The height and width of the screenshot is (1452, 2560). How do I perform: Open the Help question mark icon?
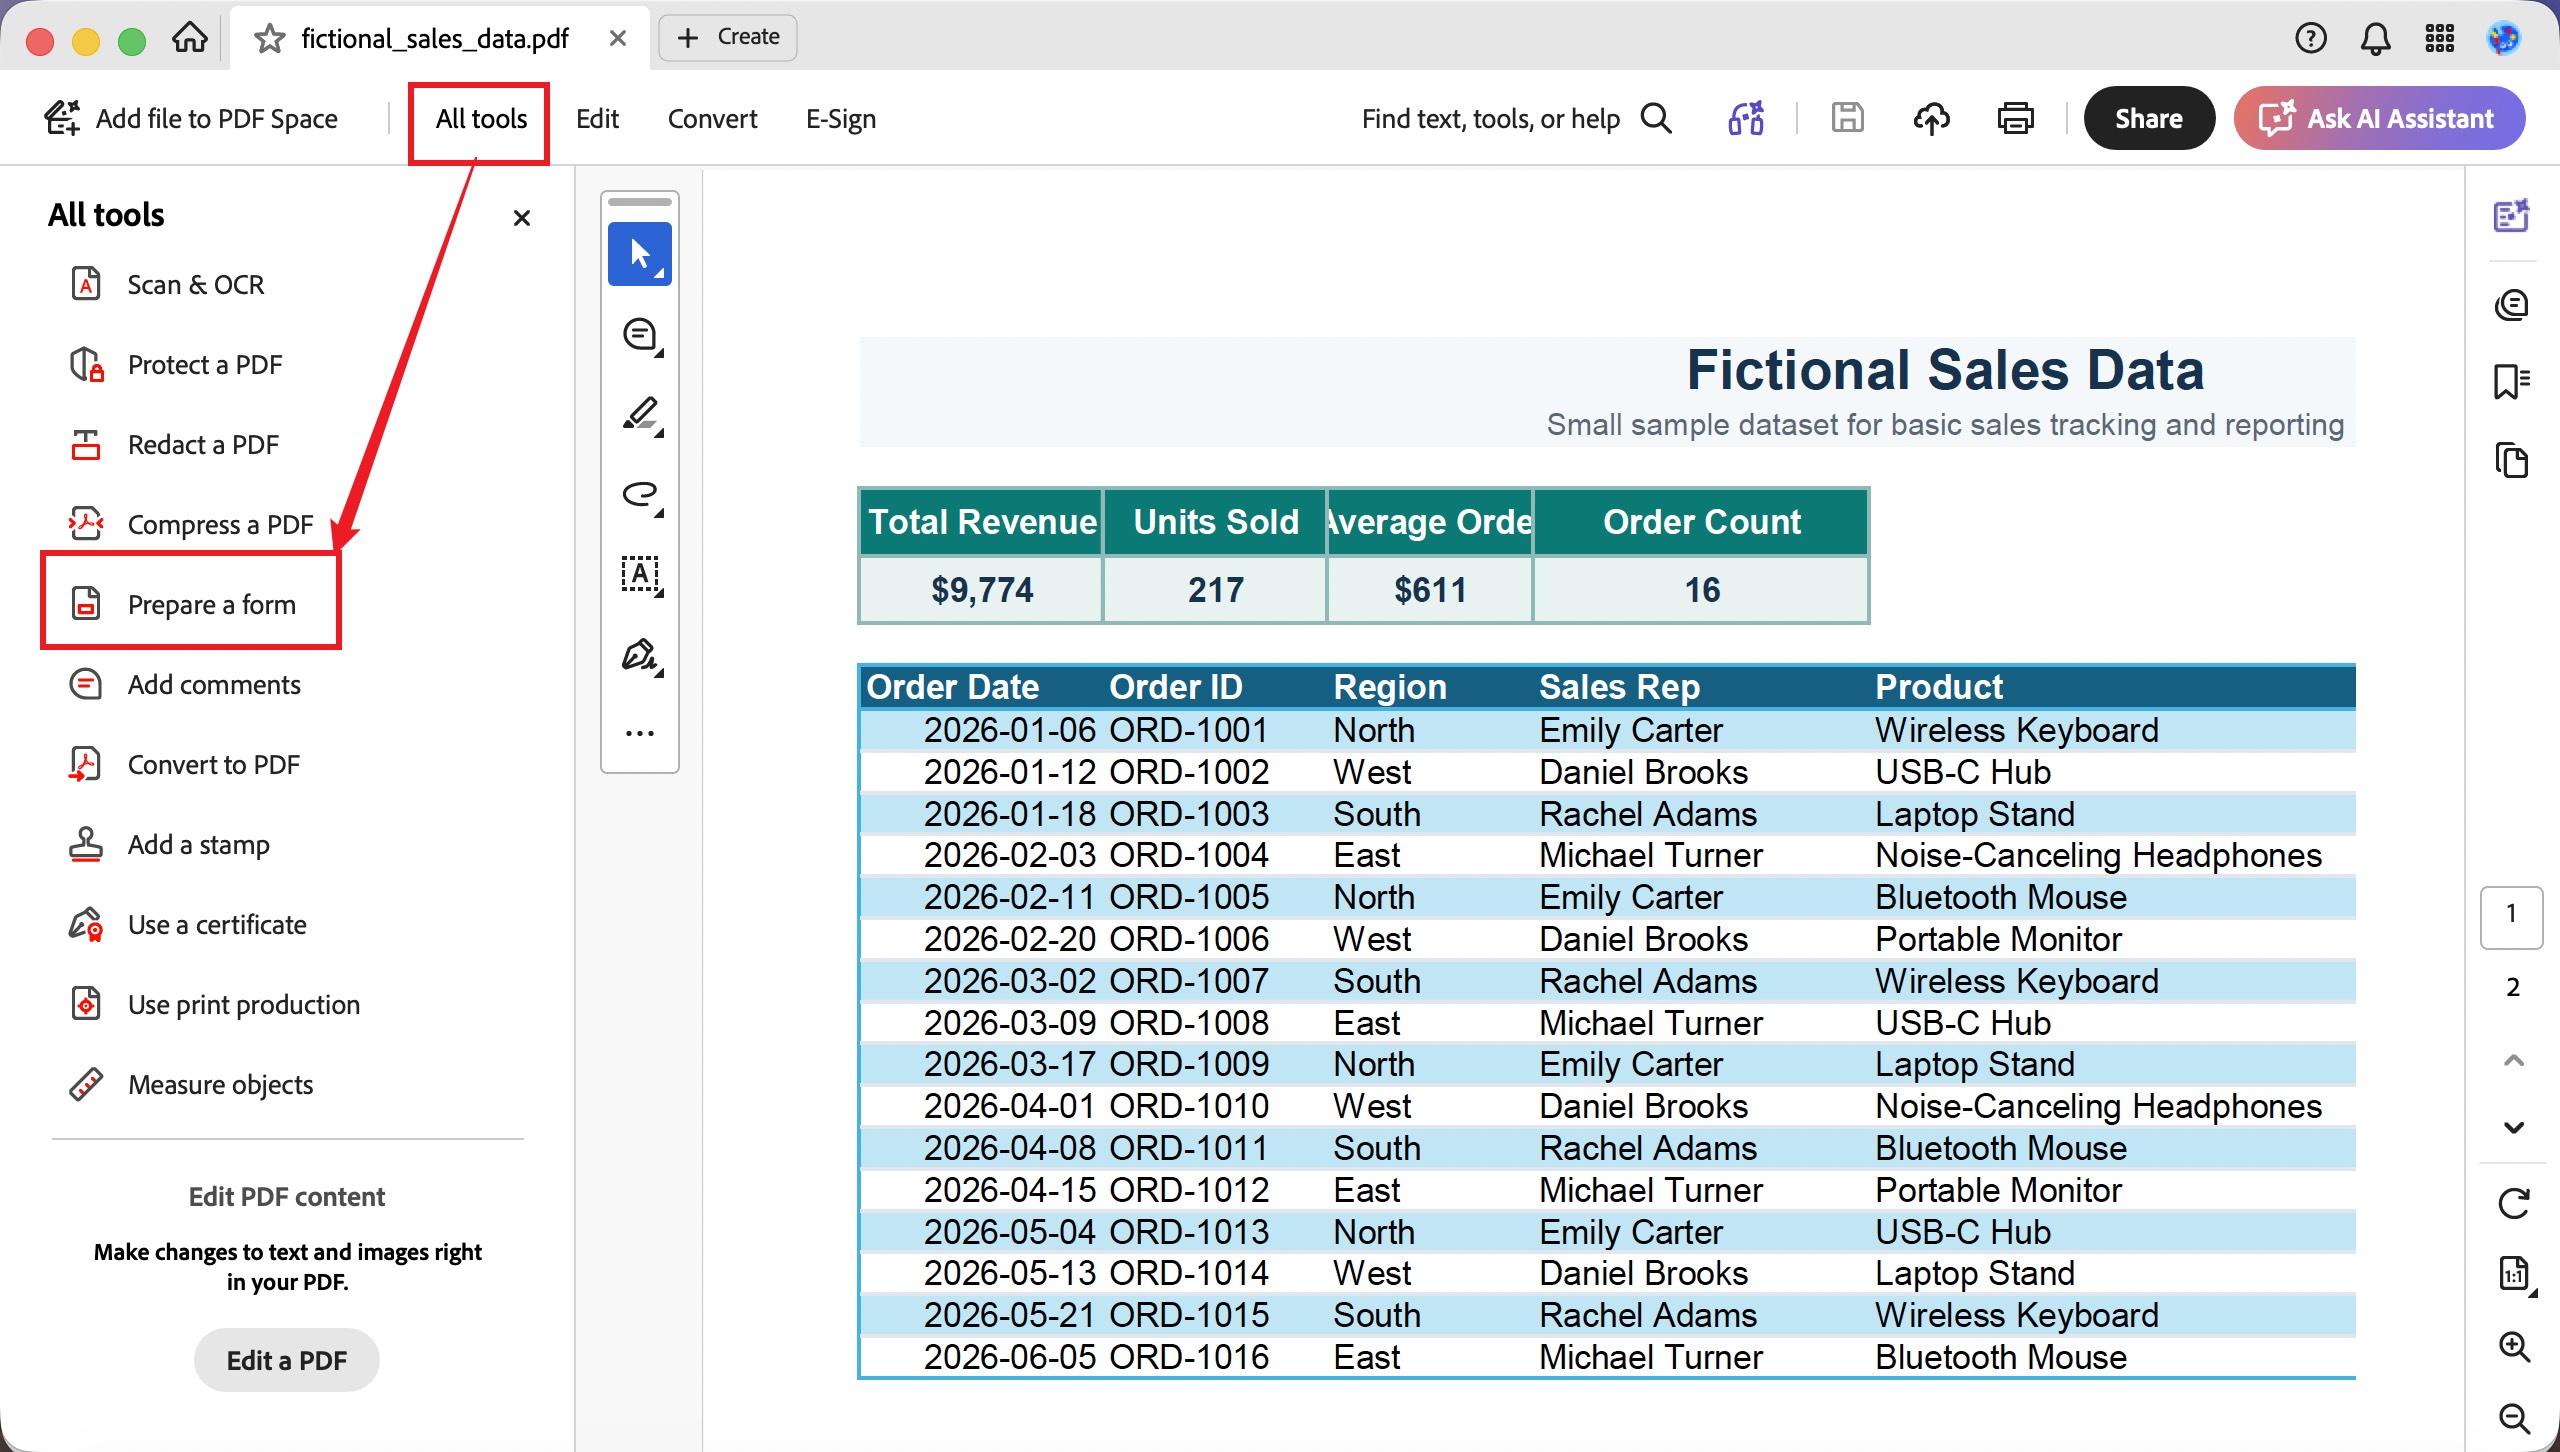2310,38
